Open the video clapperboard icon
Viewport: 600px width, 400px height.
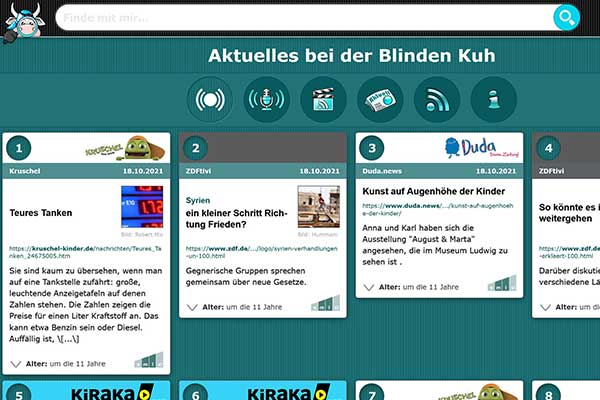pyautogui.click(x=323, y=99)
